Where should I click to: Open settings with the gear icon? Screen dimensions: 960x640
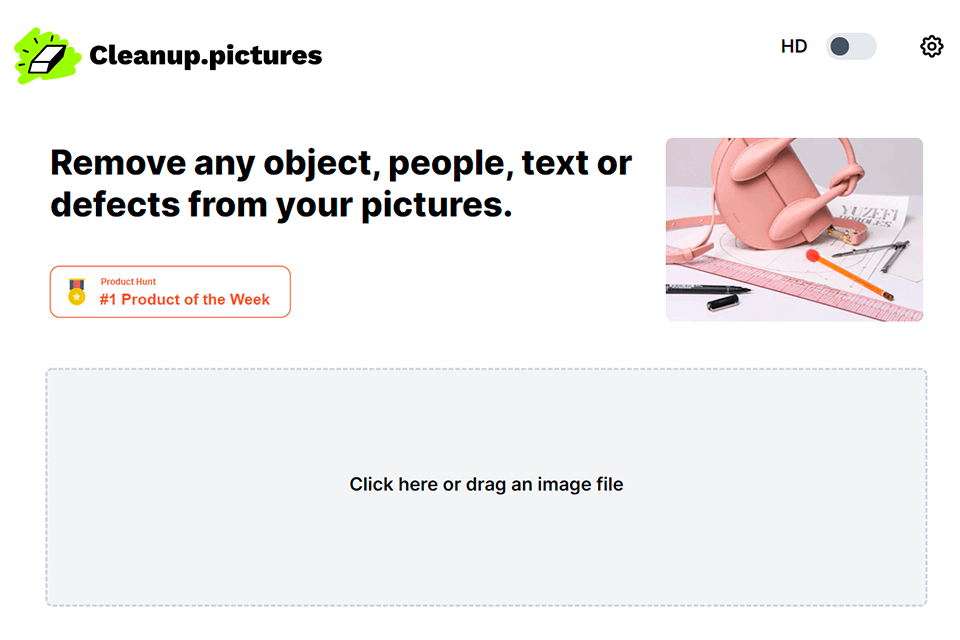coord(931,47)
